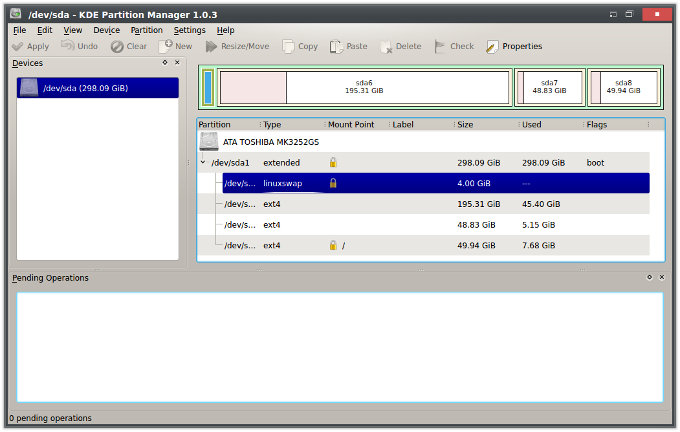Click the 45.40 GiB used value

541,204
